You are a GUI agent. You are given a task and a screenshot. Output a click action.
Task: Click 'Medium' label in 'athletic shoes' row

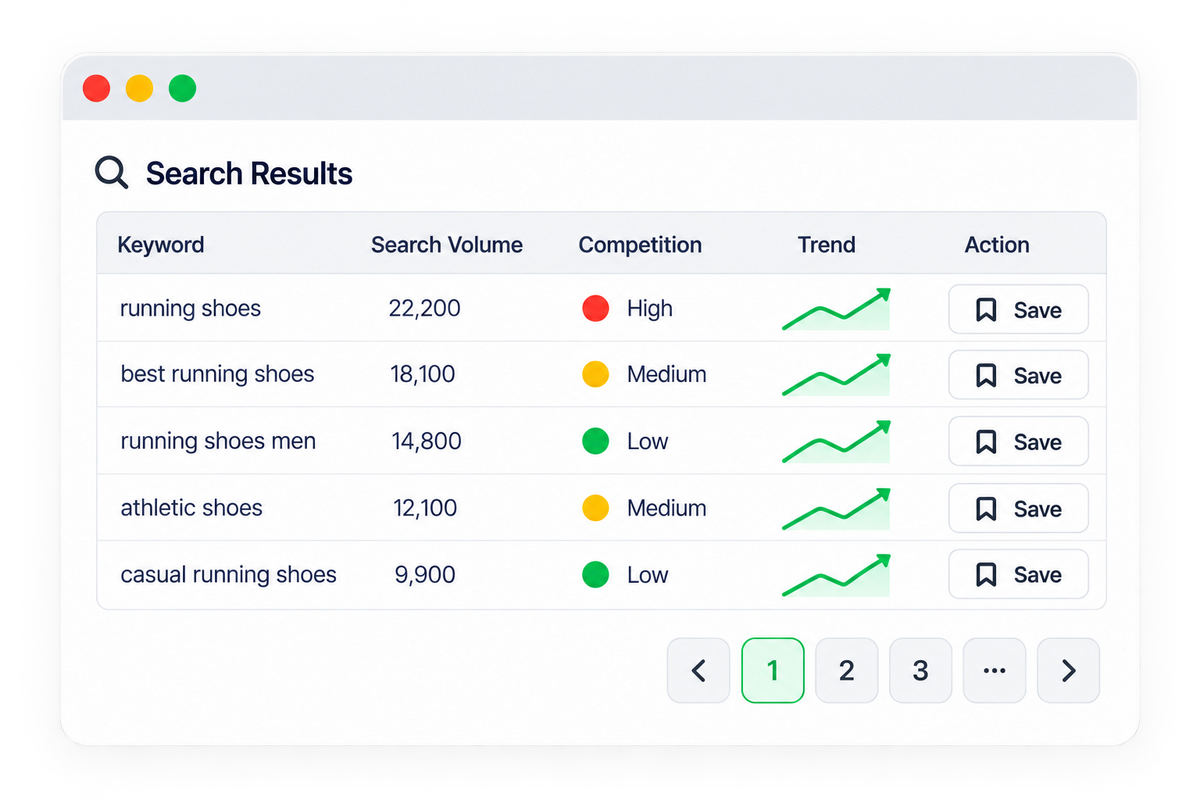pyautogui.click(x=667, y=508)
